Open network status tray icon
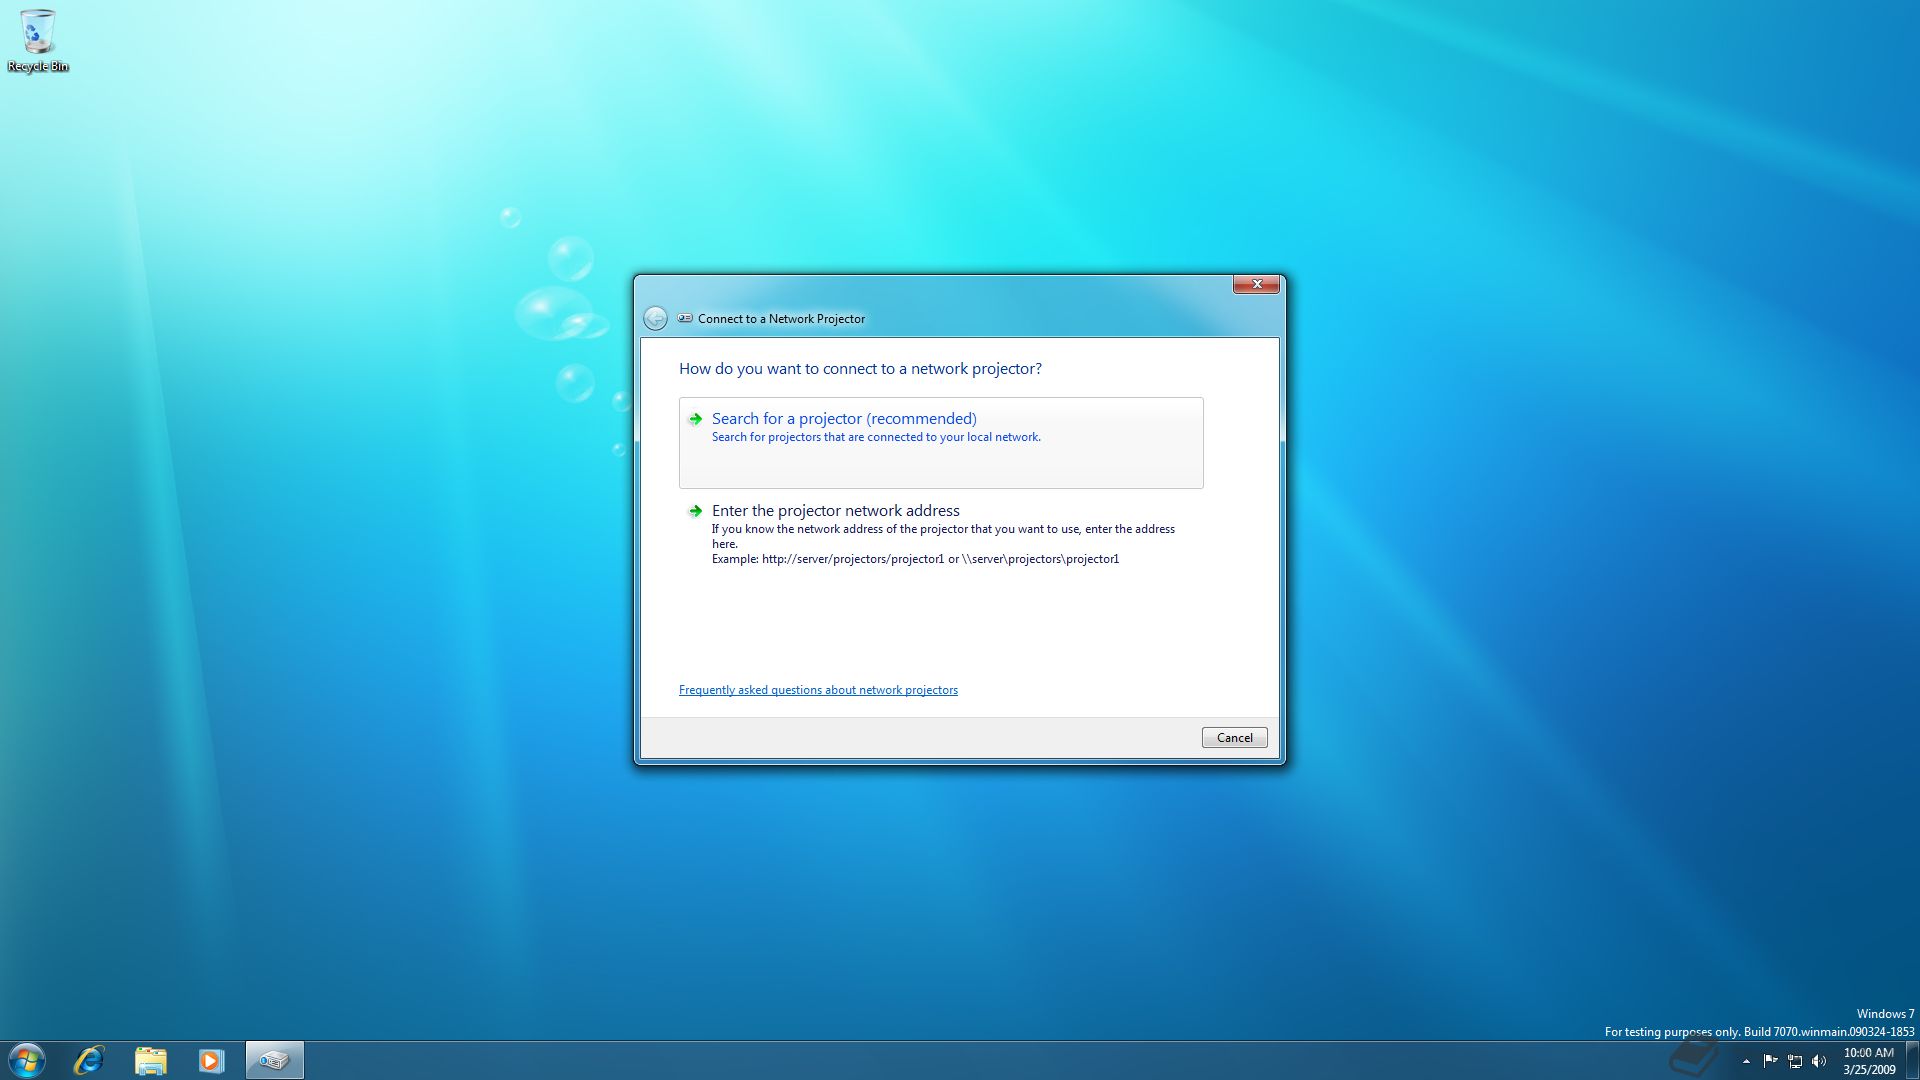1920x1080 pixels. (1795, 1061)
